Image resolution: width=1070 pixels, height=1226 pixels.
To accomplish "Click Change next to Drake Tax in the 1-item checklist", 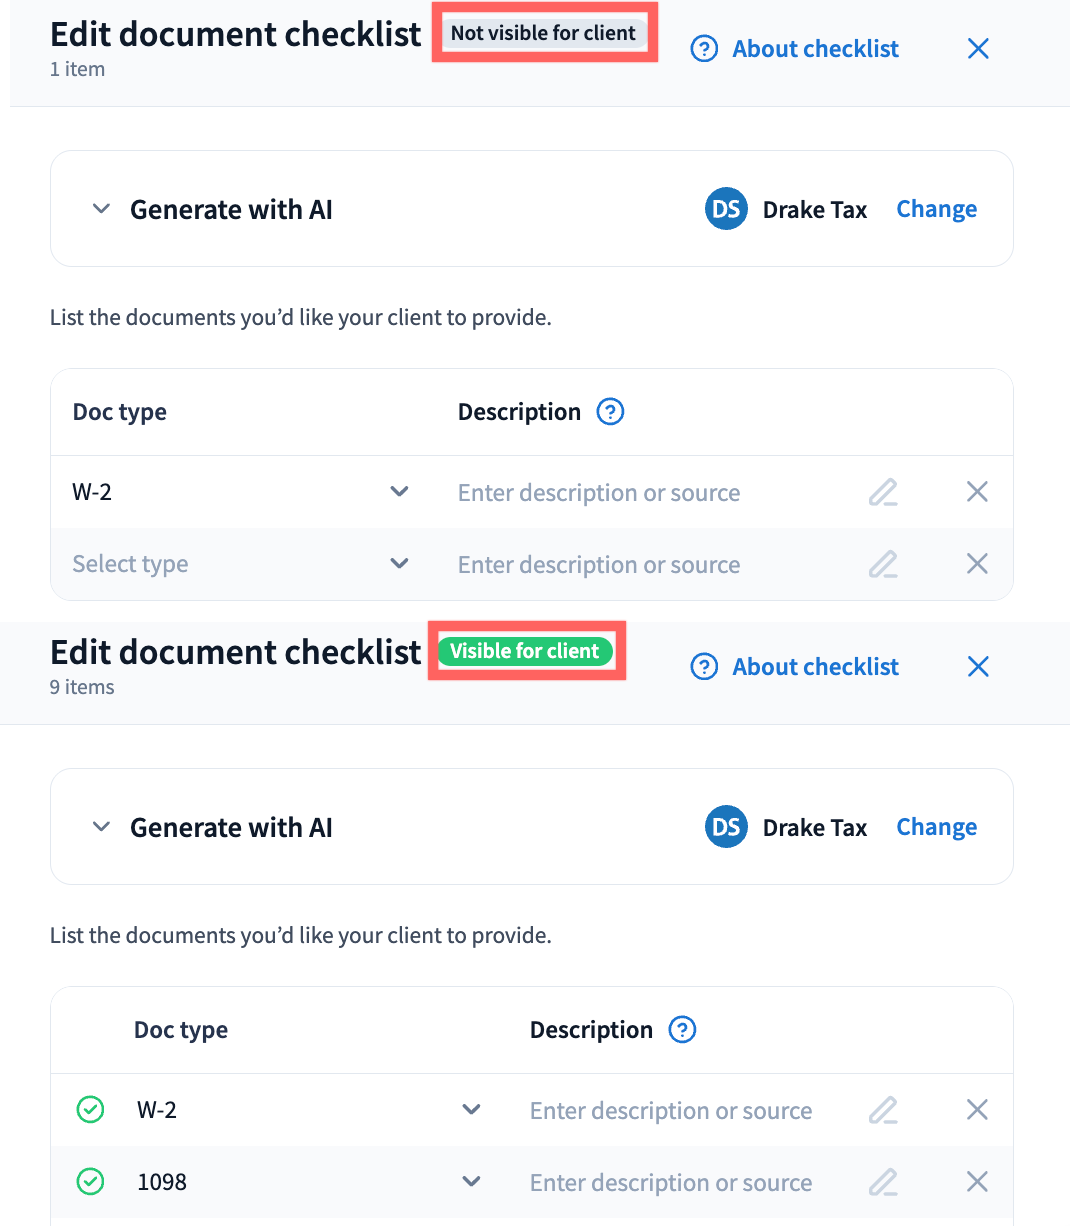I will click(x=936, y=210).
